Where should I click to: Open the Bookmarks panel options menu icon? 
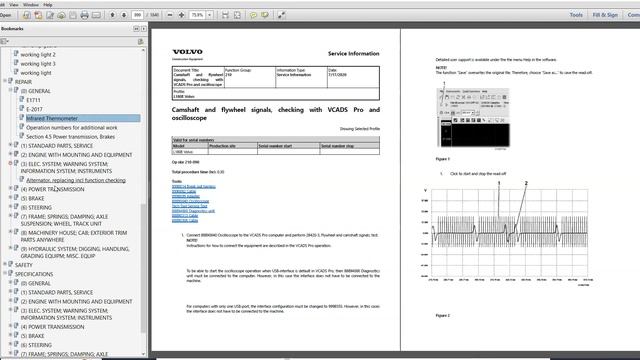pos(4,41)
